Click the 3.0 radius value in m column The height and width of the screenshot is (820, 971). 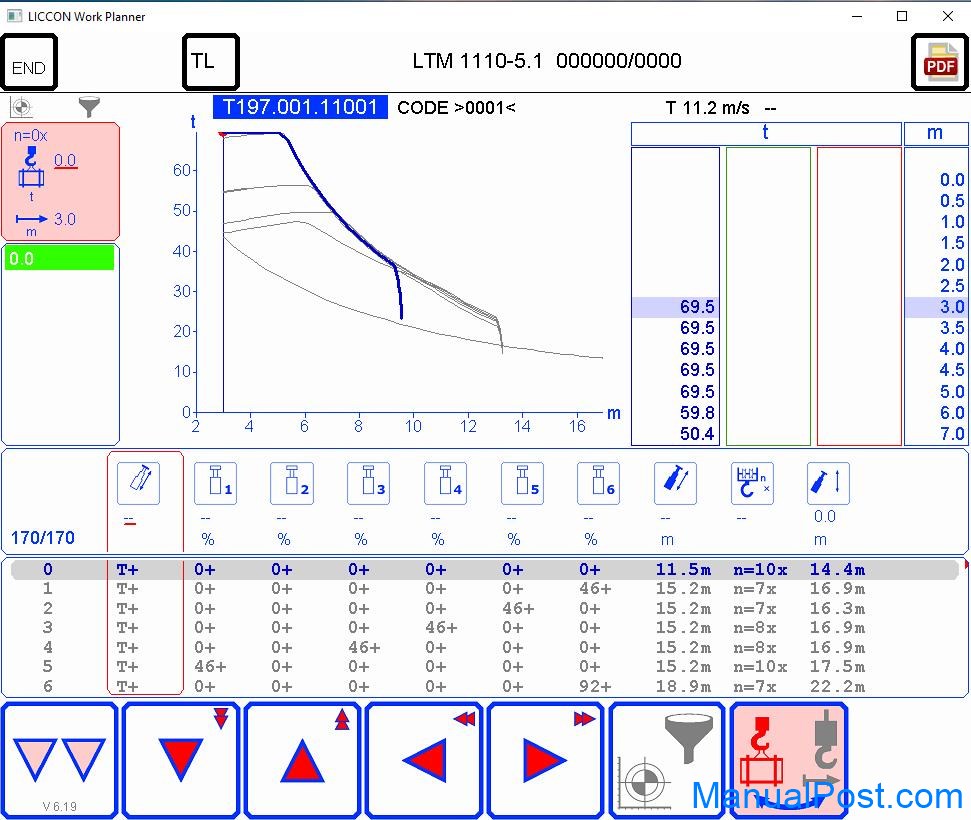(x=951, y=307)
